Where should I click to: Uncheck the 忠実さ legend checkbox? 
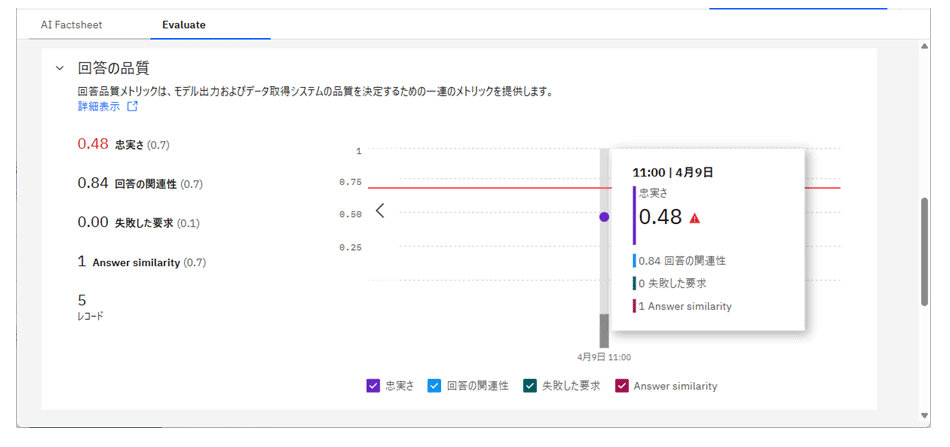[373, 385]
